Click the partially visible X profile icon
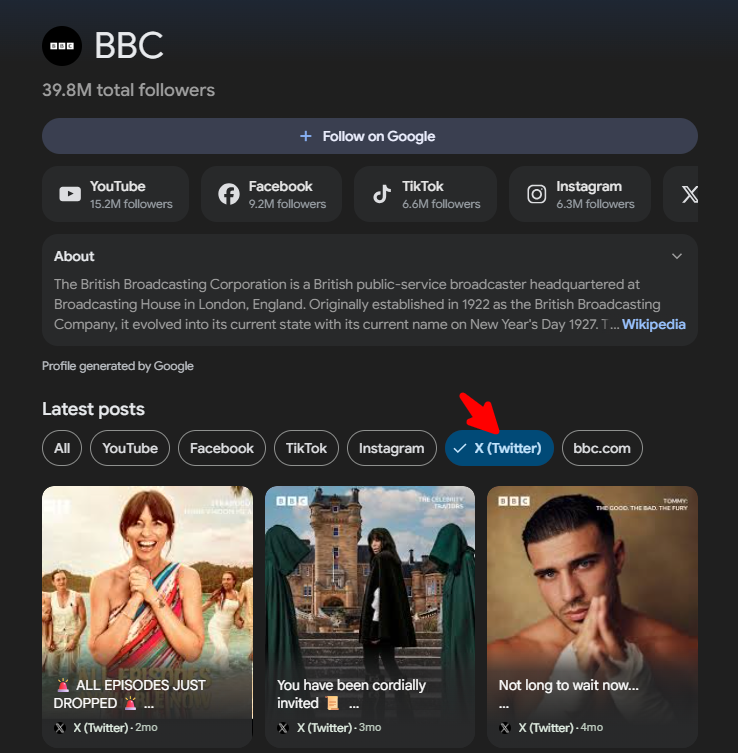 pyautogui.click(x=688, y=194)
